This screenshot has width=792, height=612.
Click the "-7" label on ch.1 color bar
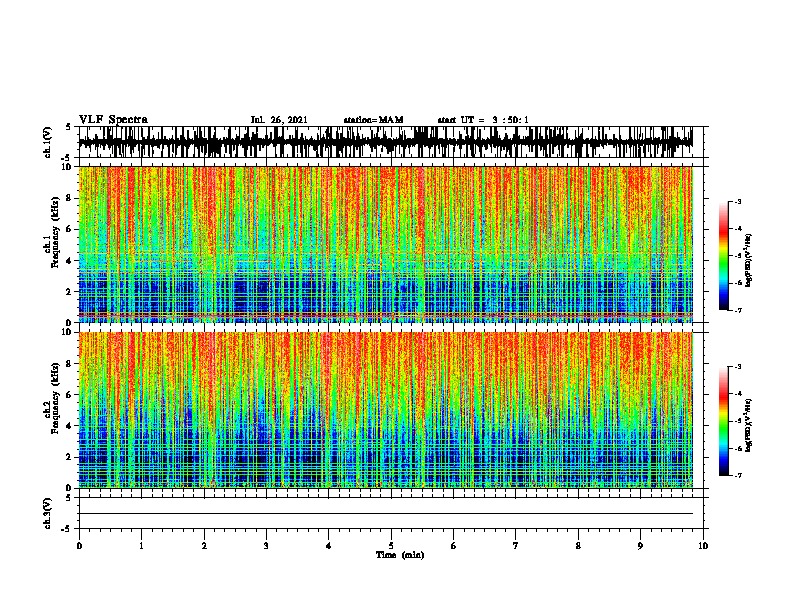coord(738,310)
